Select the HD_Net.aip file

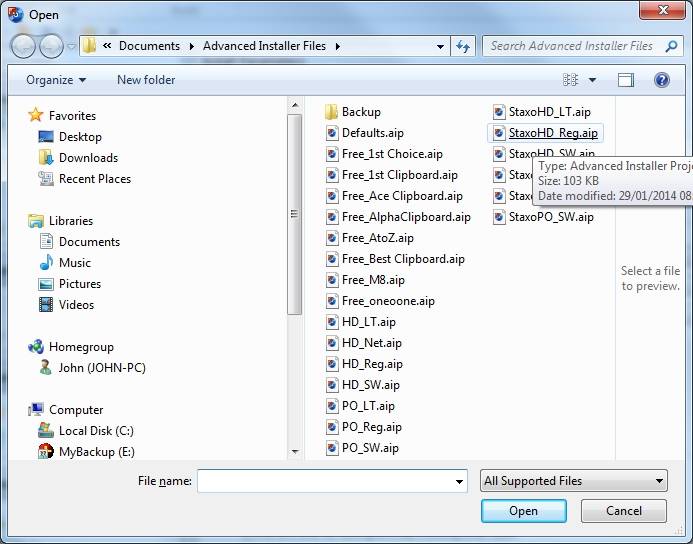[371, 343]
